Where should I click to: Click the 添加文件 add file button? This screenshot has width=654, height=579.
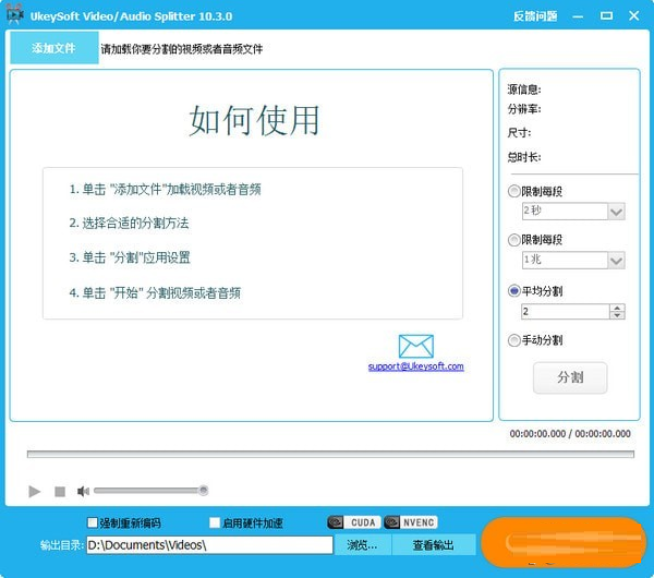(x=54, y=48)
